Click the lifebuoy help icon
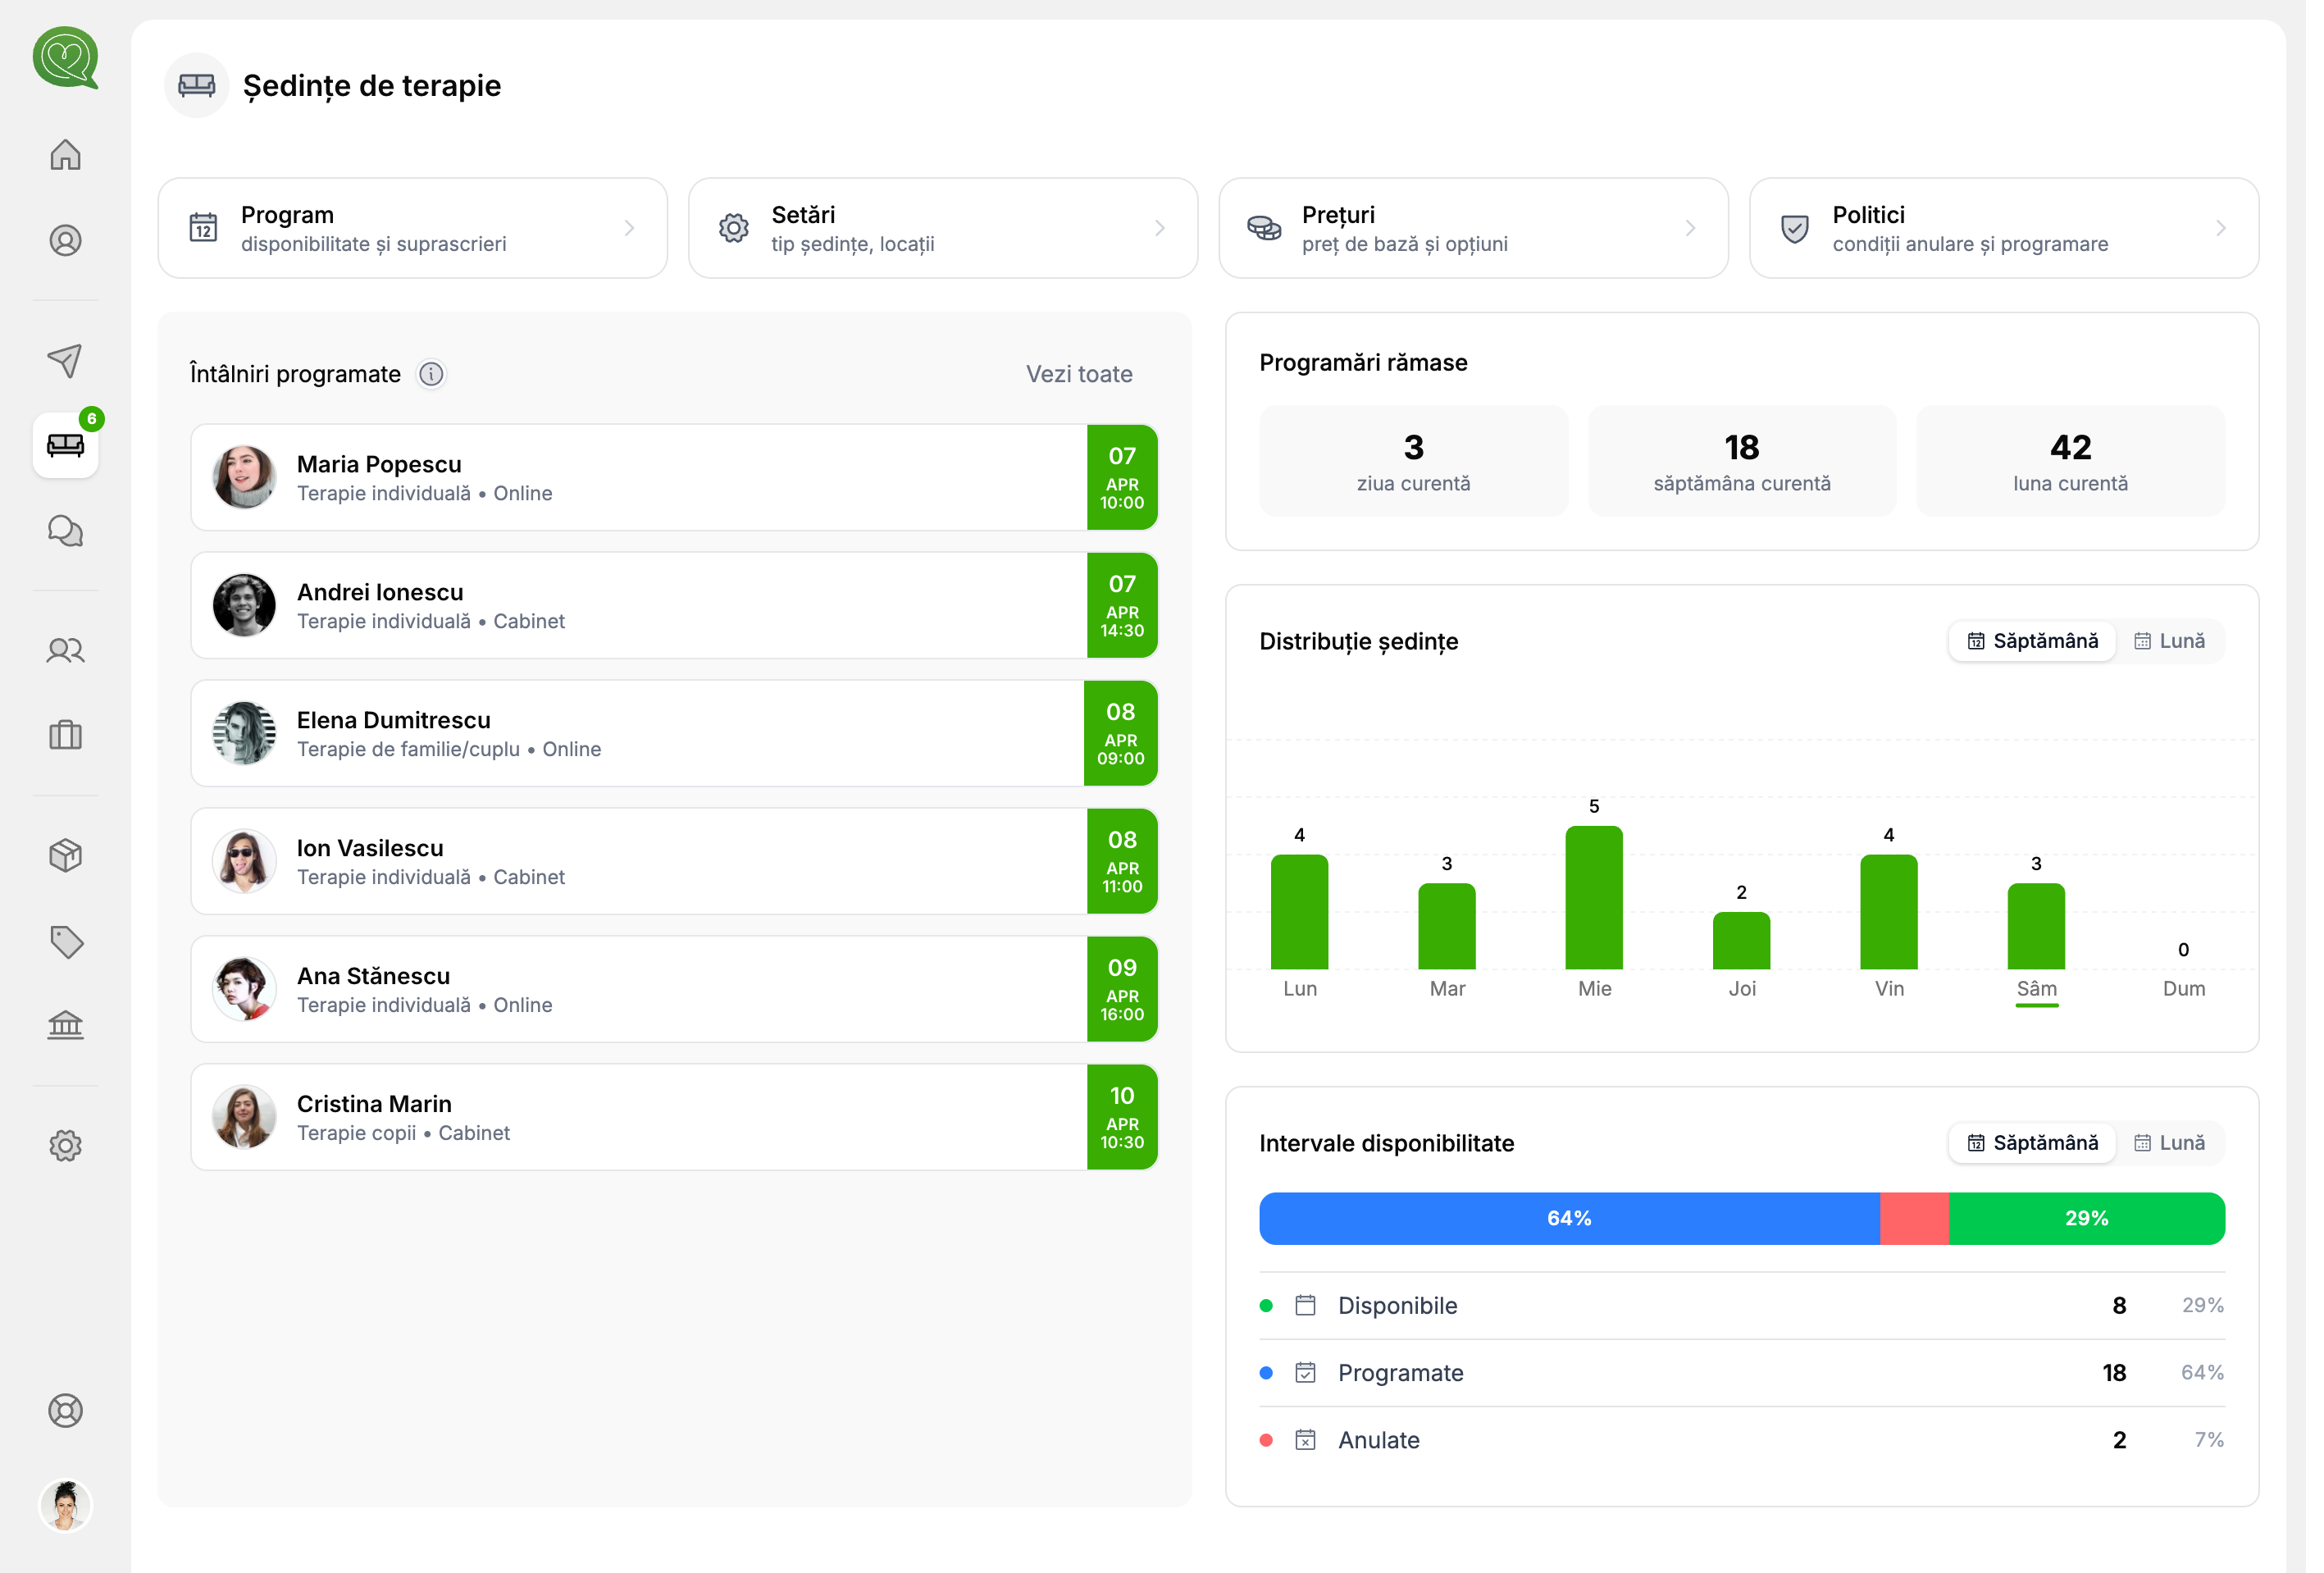The image size is (2324, 1573). pos(65,1410)
